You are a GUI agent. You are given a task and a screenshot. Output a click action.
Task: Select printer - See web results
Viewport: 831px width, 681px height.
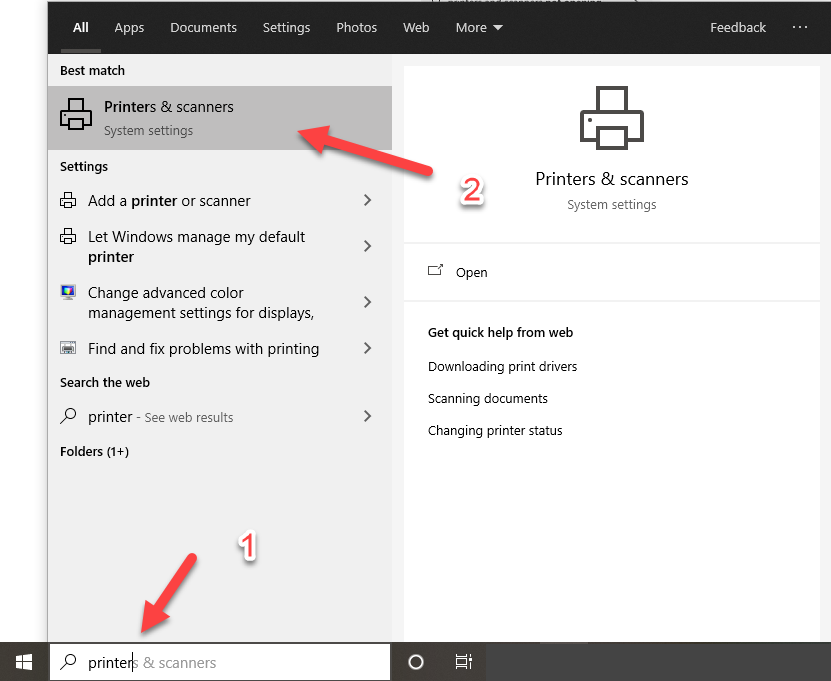click(161, 417)
